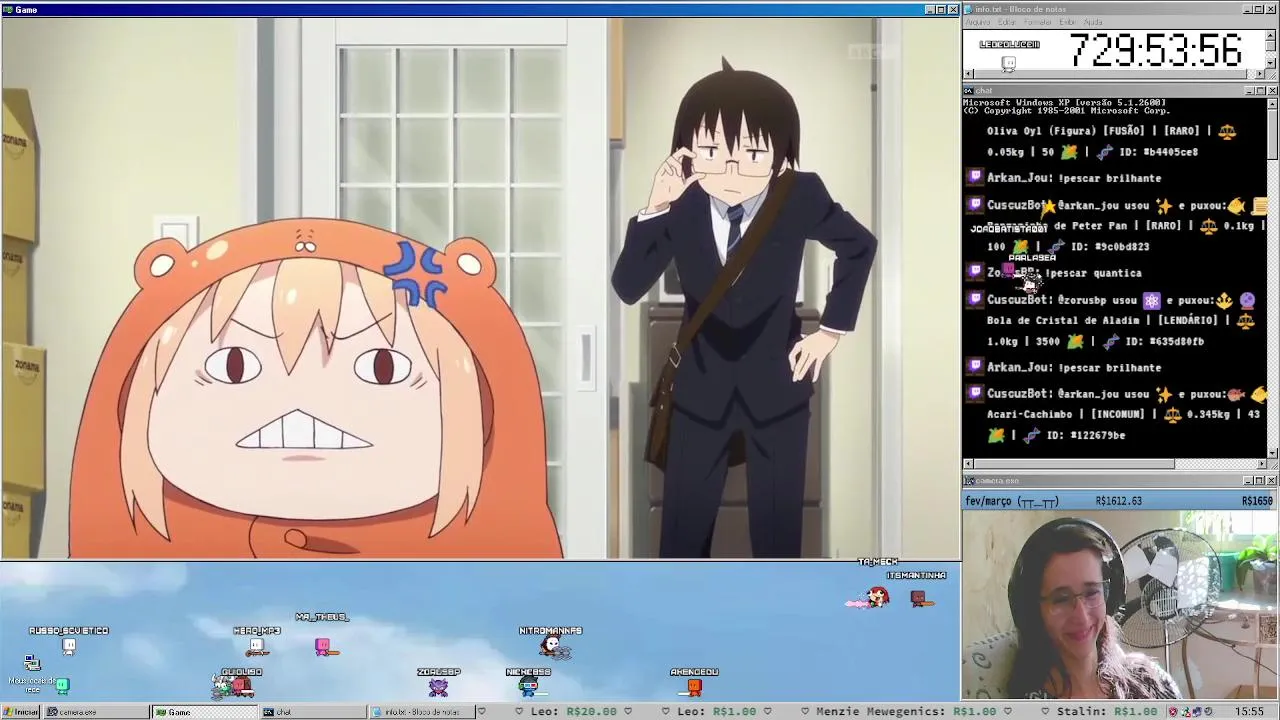Click the AKENOEDU orange character sprite
Image resolution: width=1280 pixels, height=720 pixels.
pos(694,687)
